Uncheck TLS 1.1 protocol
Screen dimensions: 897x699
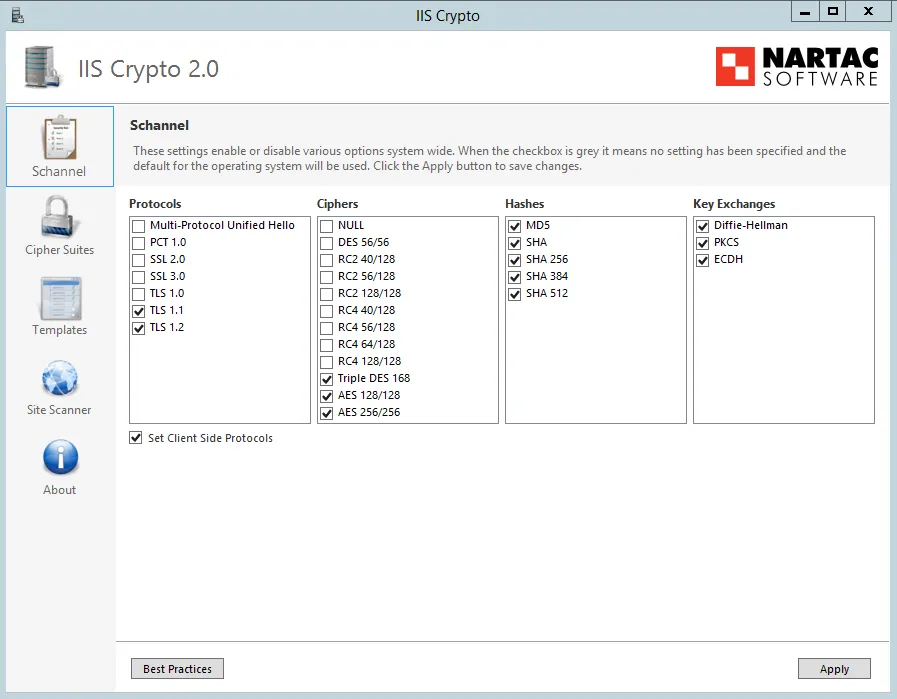coord(138,311)
